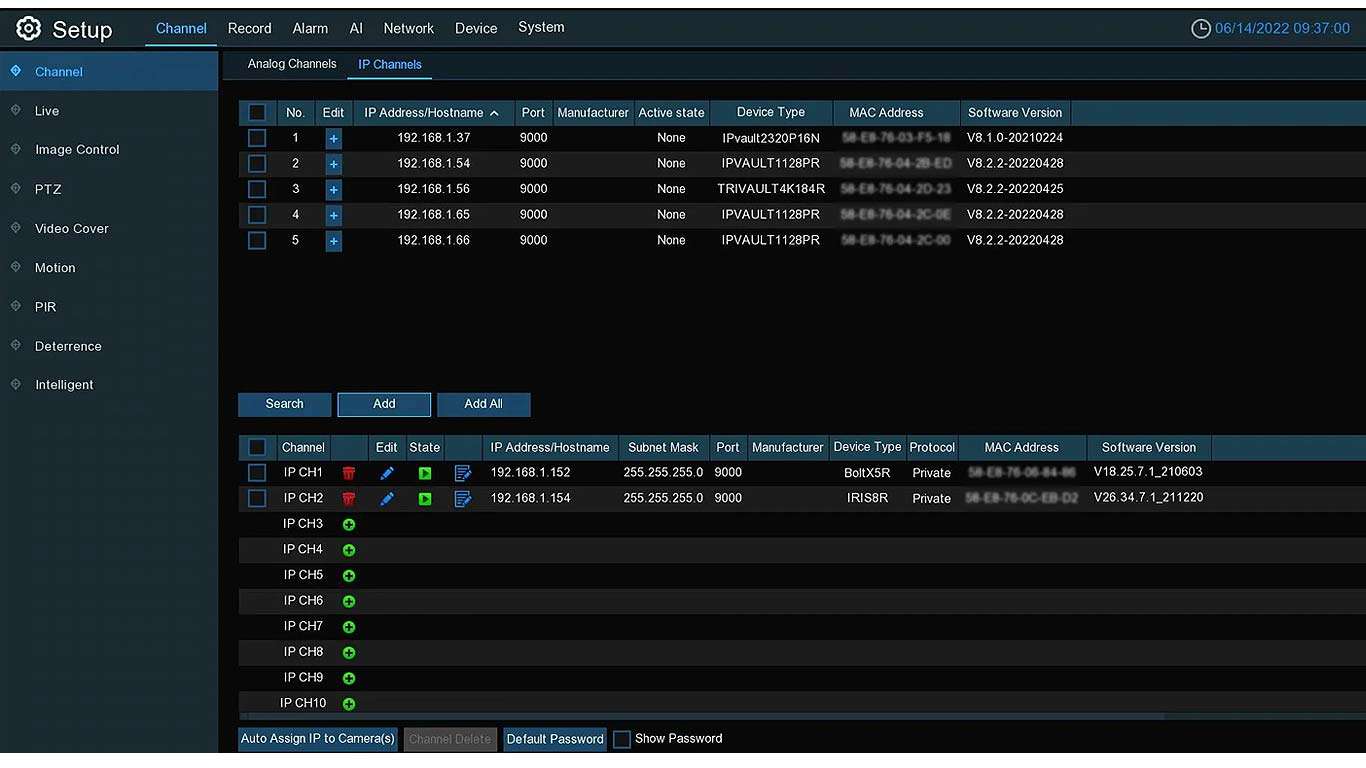Open the settings list icon for IP CH2
This screenshot has width=1366, height=768.
point(462,498)
